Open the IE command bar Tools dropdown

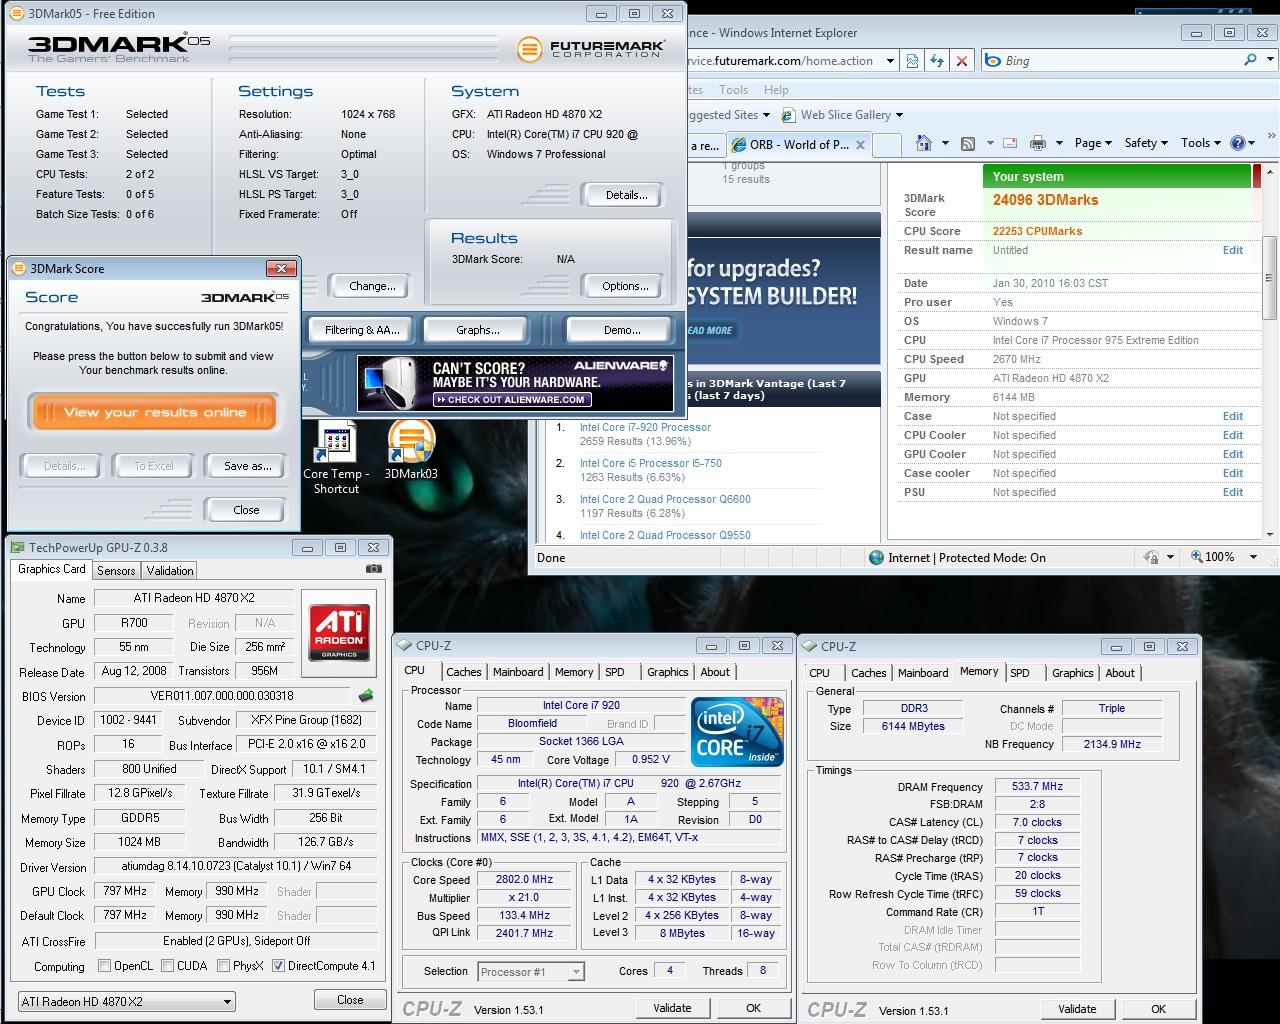point(1201,143)
